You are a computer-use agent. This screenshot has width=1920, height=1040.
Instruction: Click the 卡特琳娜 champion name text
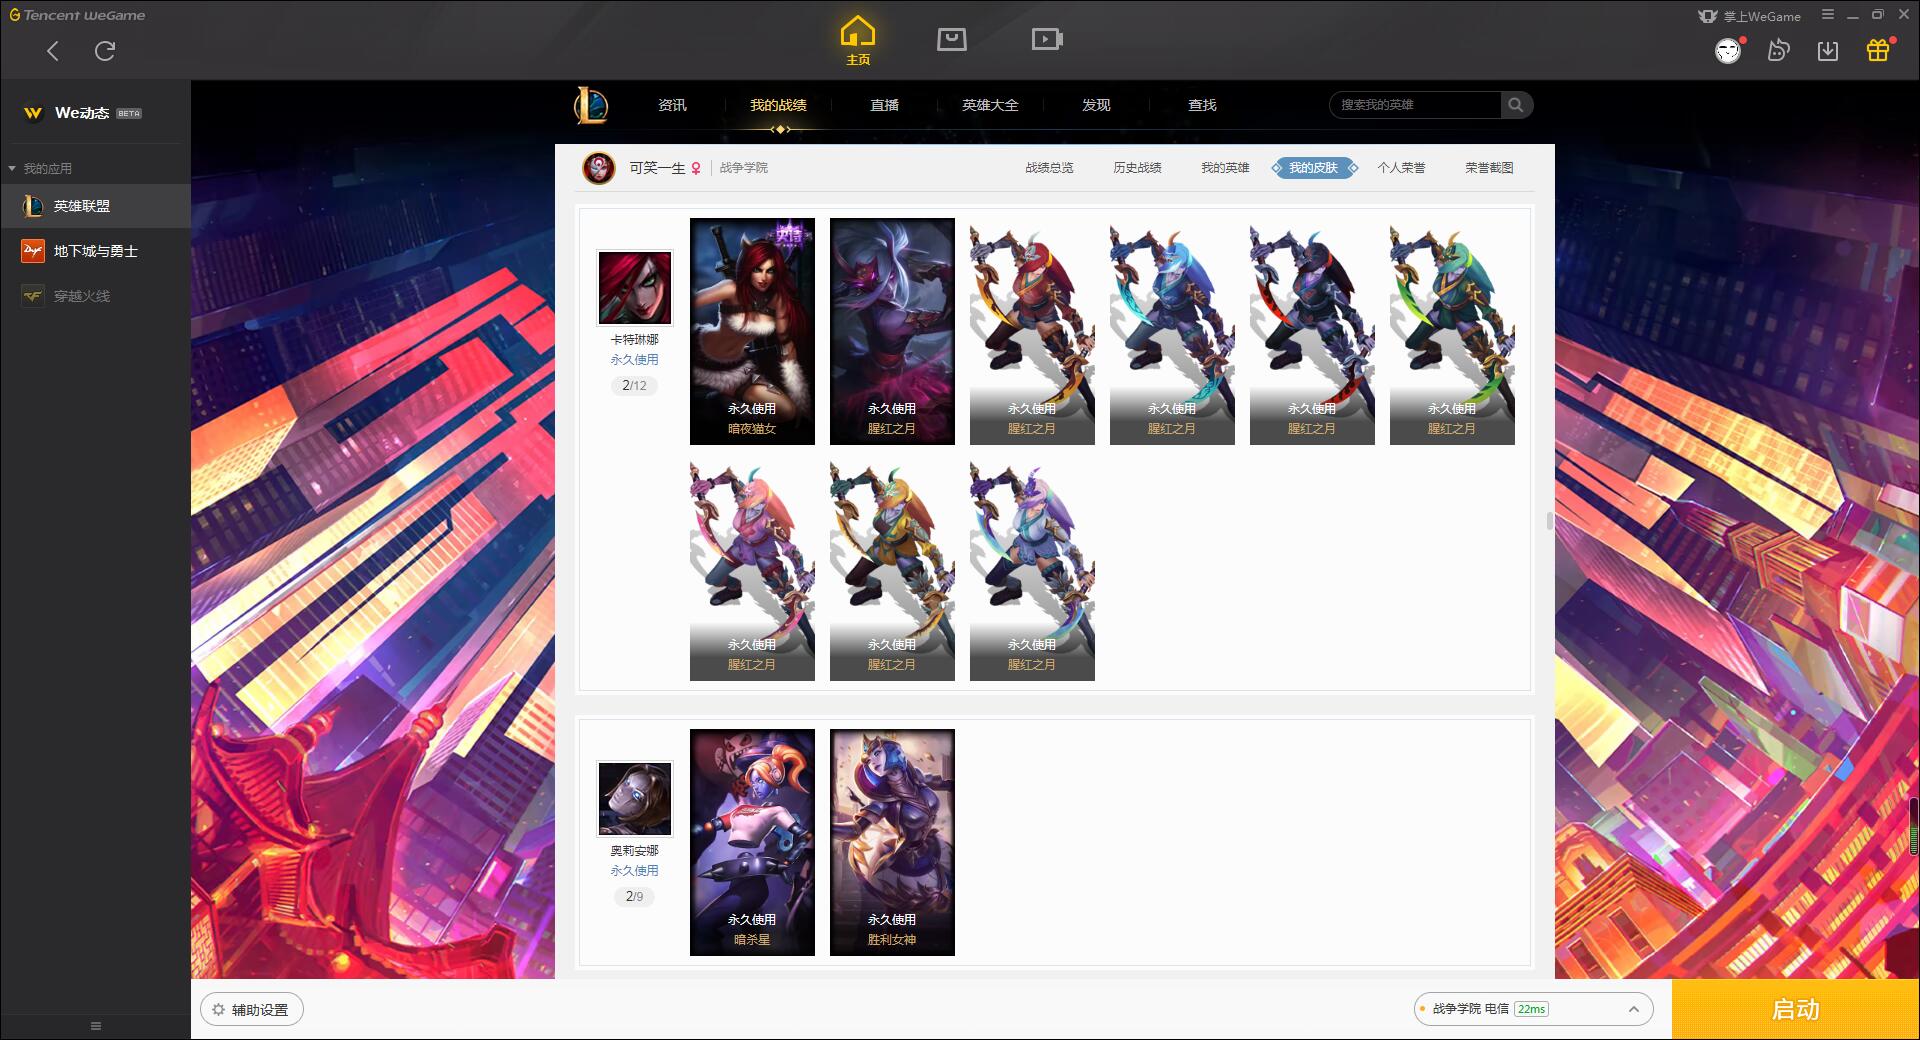tap(635, 340)
